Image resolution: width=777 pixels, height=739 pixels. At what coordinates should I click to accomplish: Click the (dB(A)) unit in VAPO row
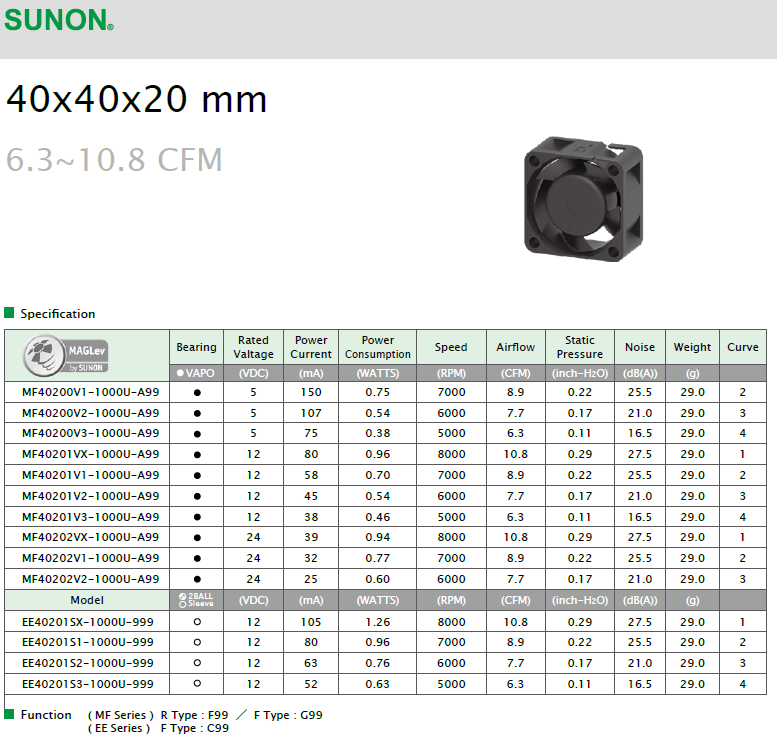(x=640, y=373)
